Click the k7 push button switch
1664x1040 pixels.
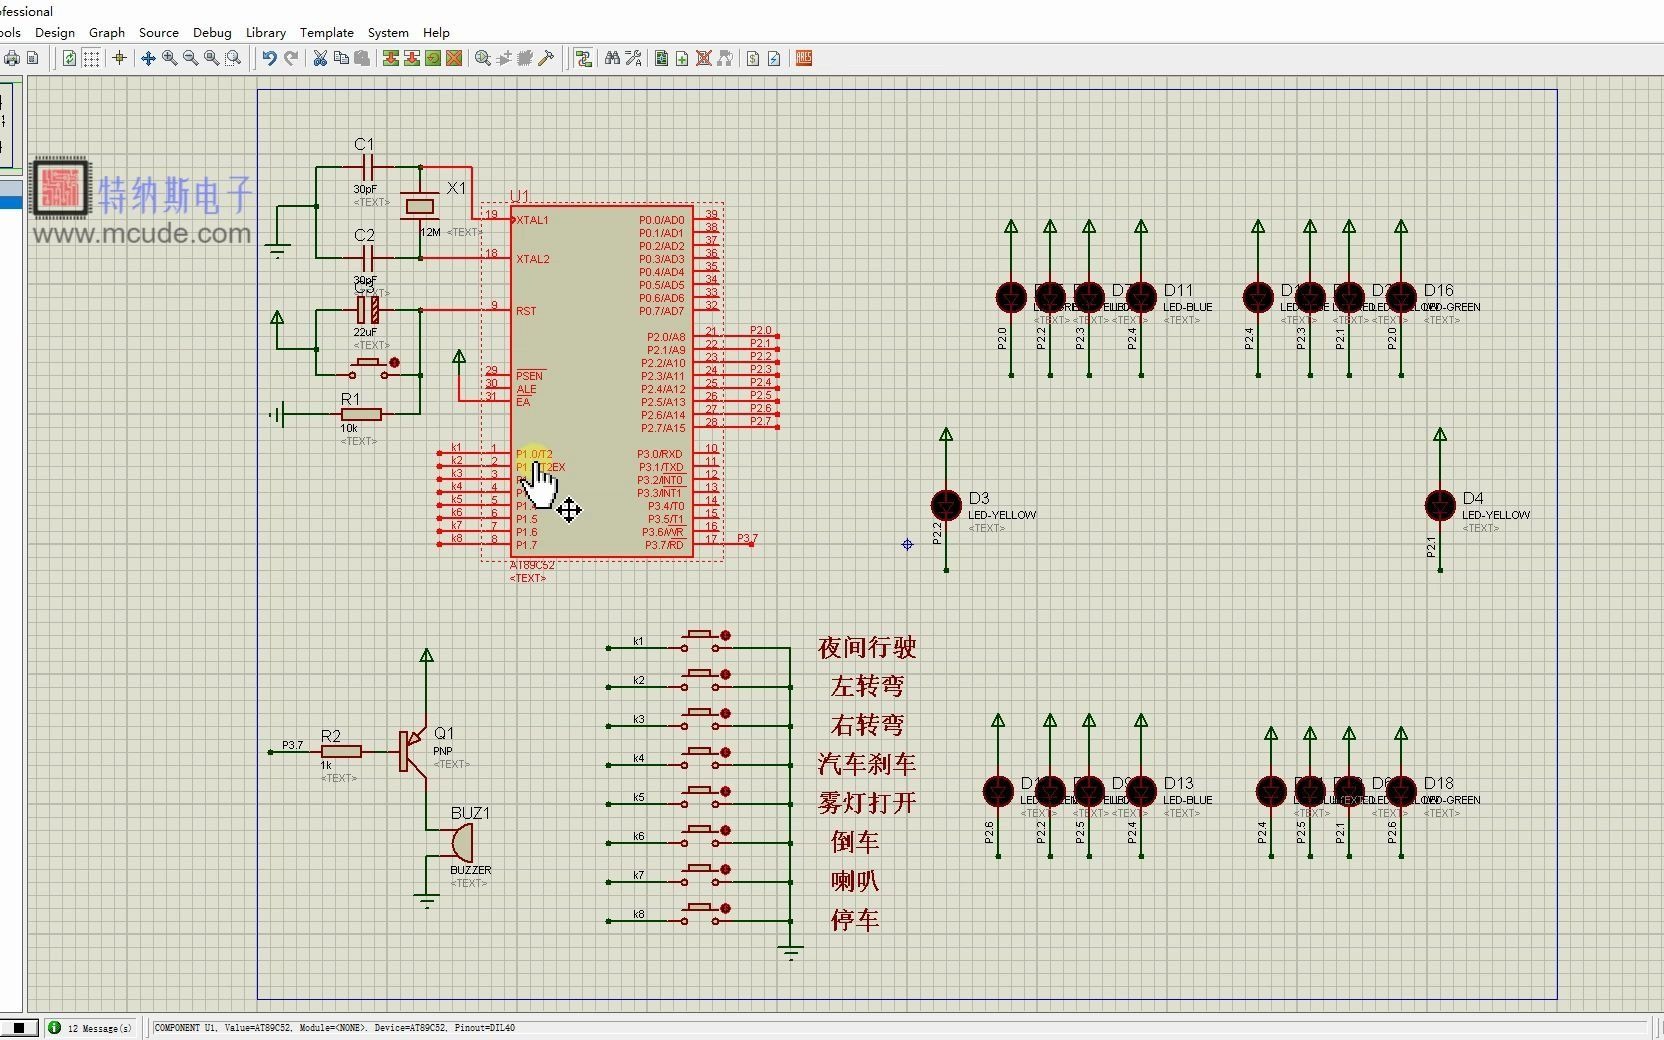coord(706,875)
